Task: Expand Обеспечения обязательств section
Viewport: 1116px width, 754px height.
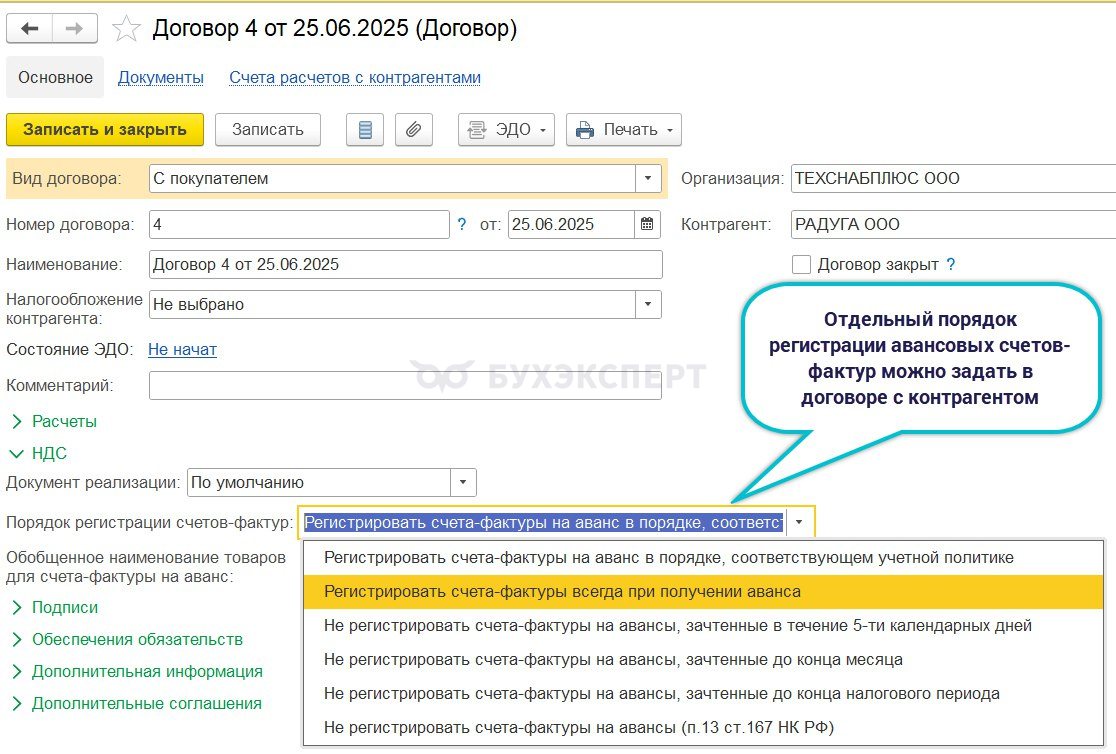Action: pyautogui.click(x=127, y=639)
